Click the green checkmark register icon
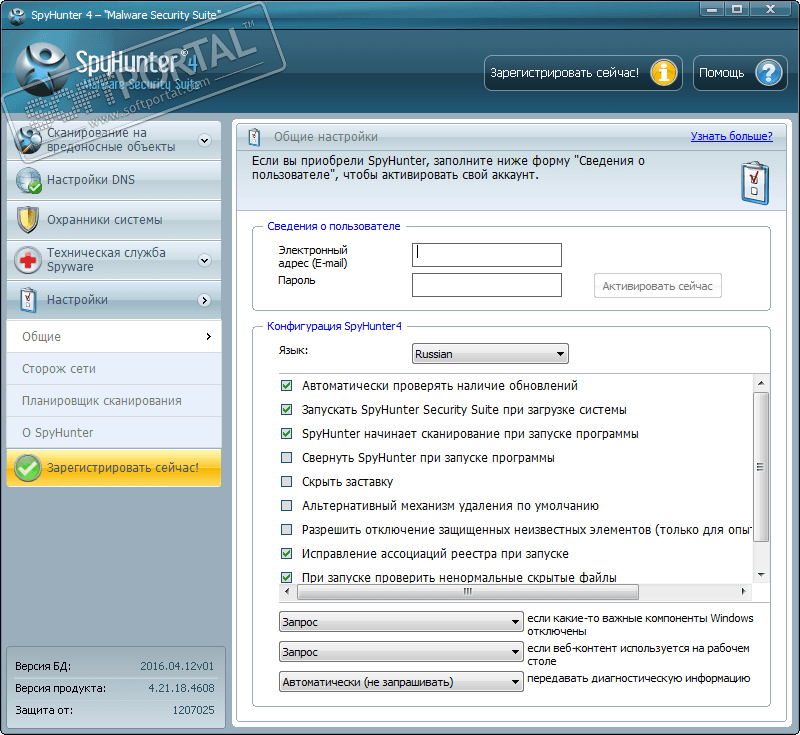The image size is (800, 735). click(x=28, y=468)
